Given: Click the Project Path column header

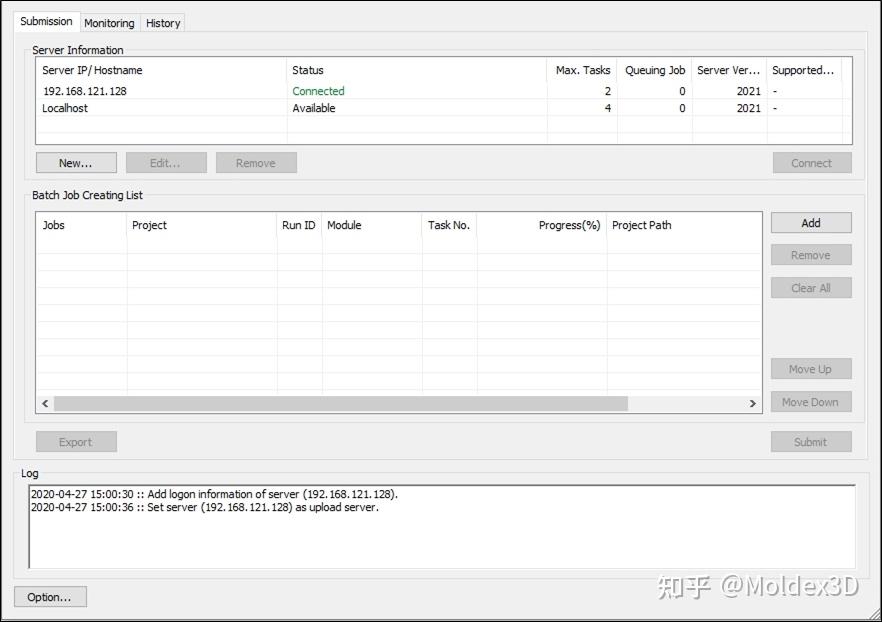Looking at the screenshot, I should click(x=642, y=225).
